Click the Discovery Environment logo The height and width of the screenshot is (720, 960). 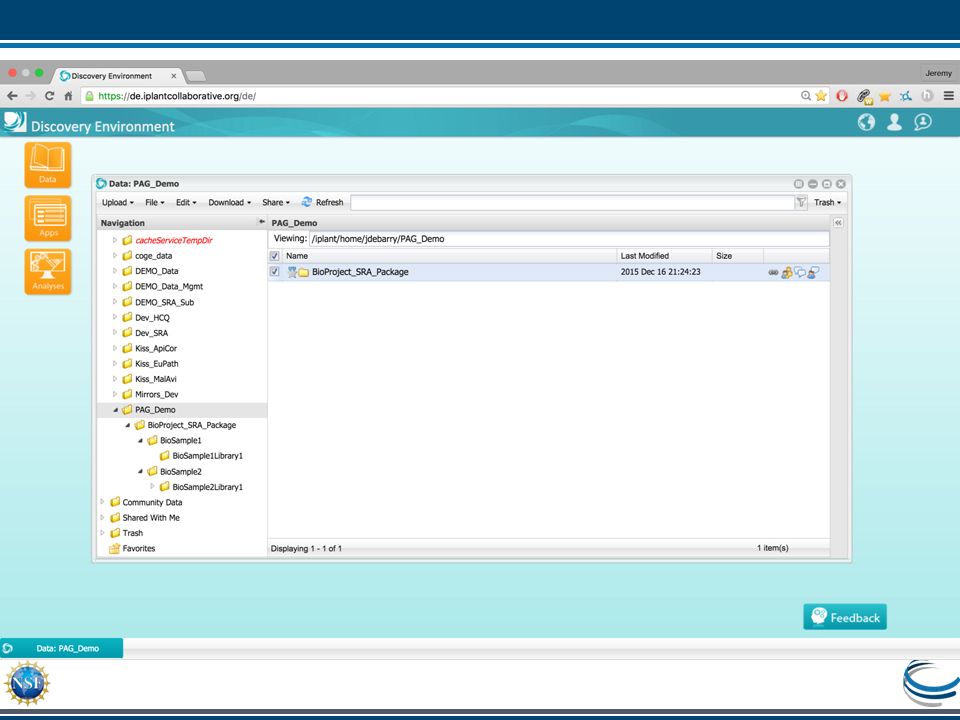[15, 122]
